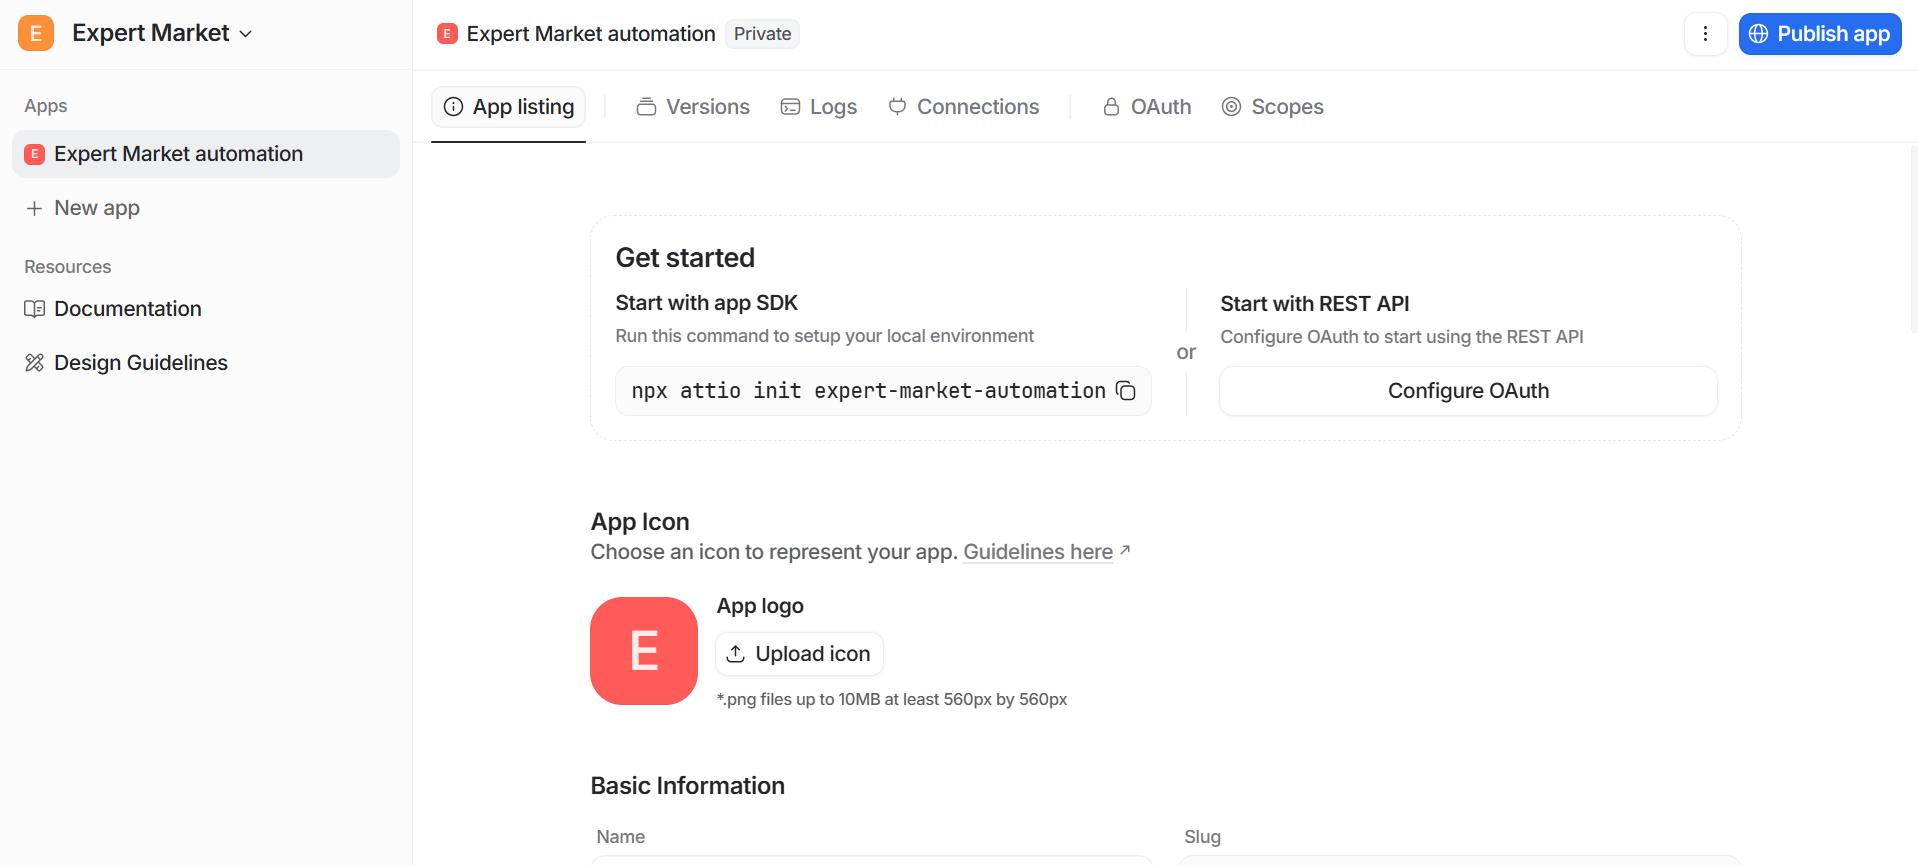Click the orange Expert Market workspace logo
1918x865 pixels.
(x=36, y=33)
